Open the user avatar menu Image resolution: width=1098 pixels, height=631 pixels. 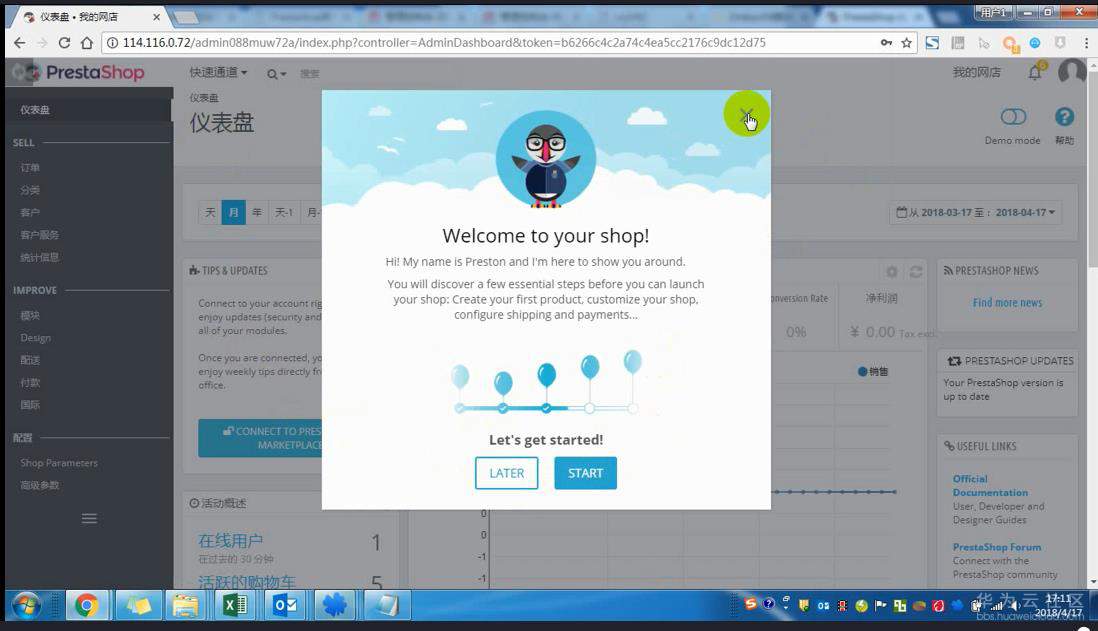[1071, 72]
